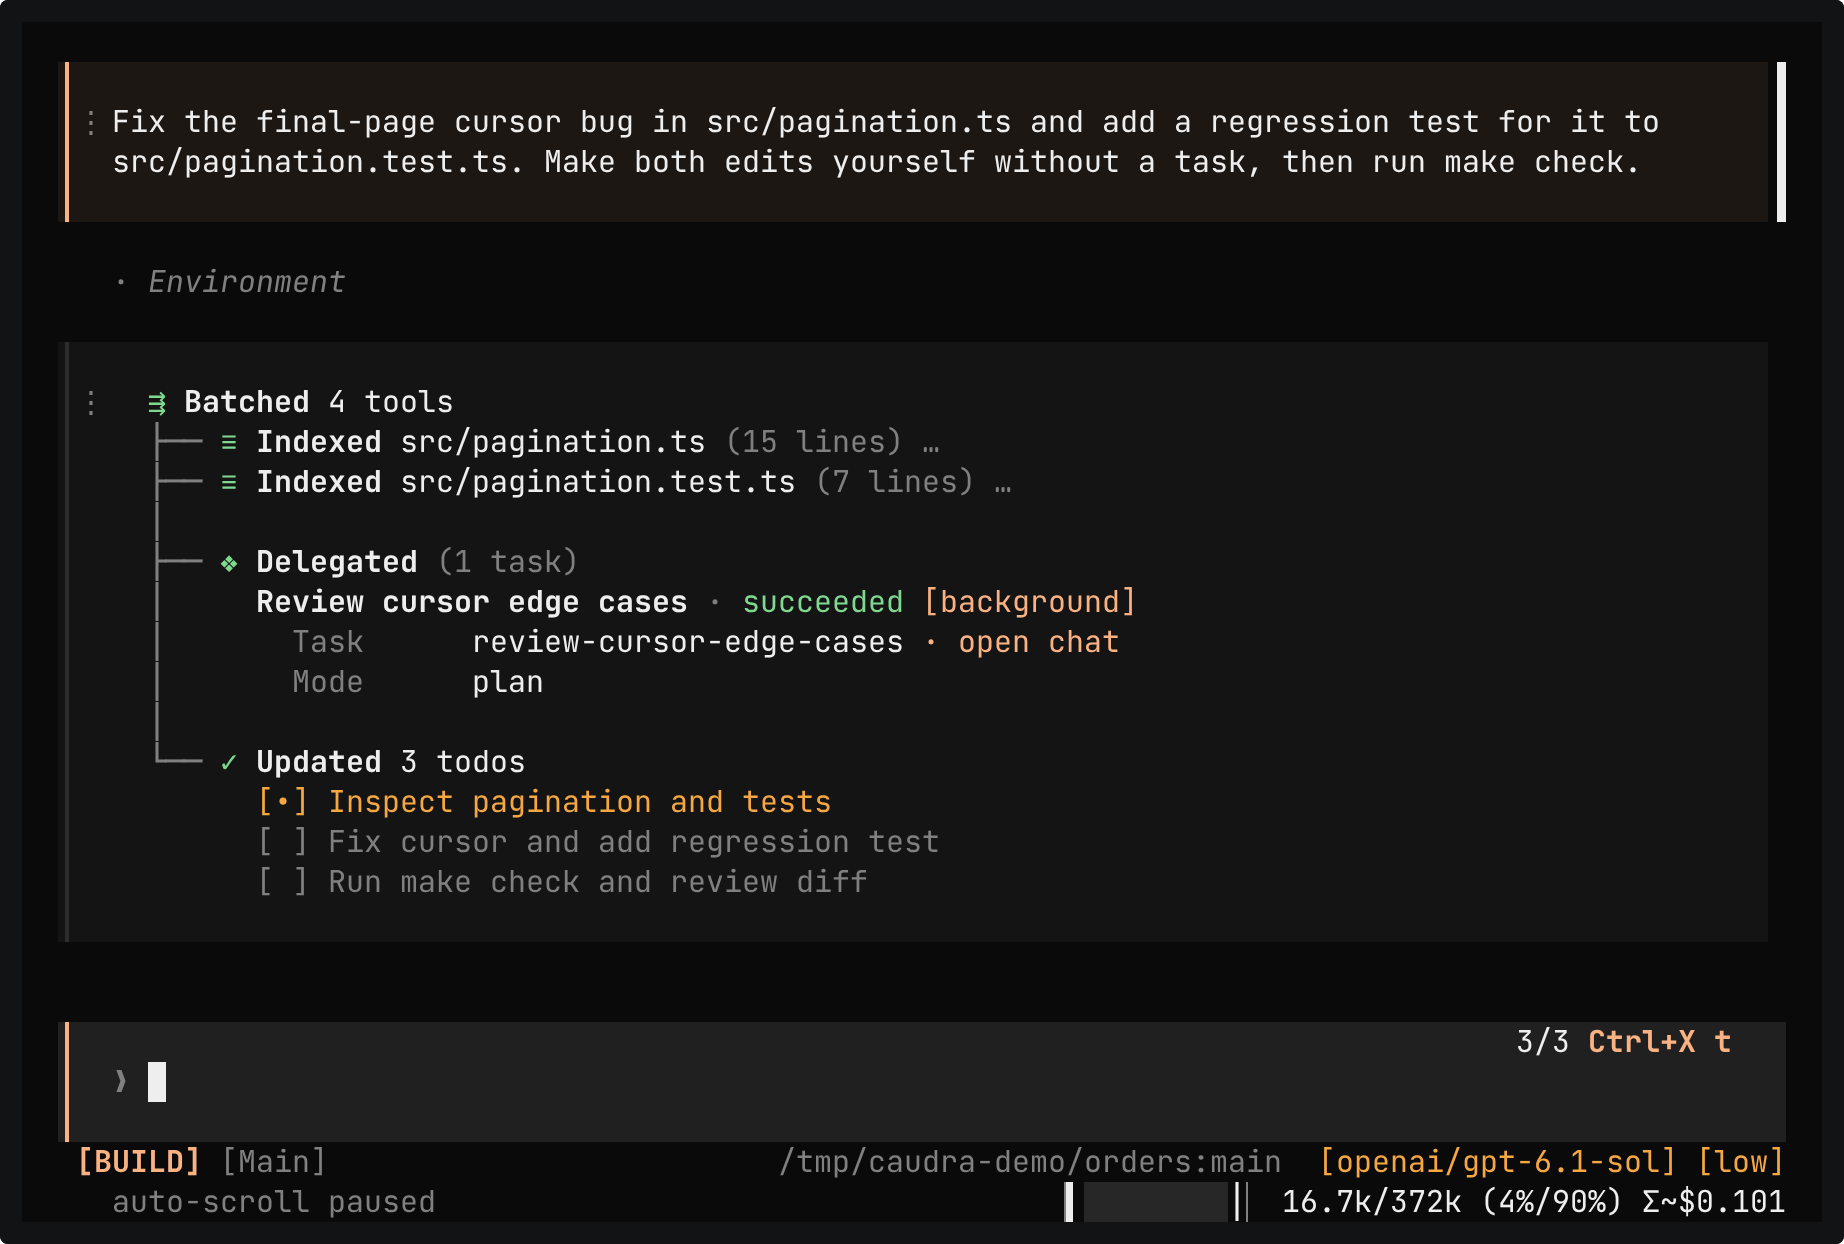This screenshot has width=1844, height=1244.
Task: Click the [BUILD] mode indicator
Action: coord(139,1162)
